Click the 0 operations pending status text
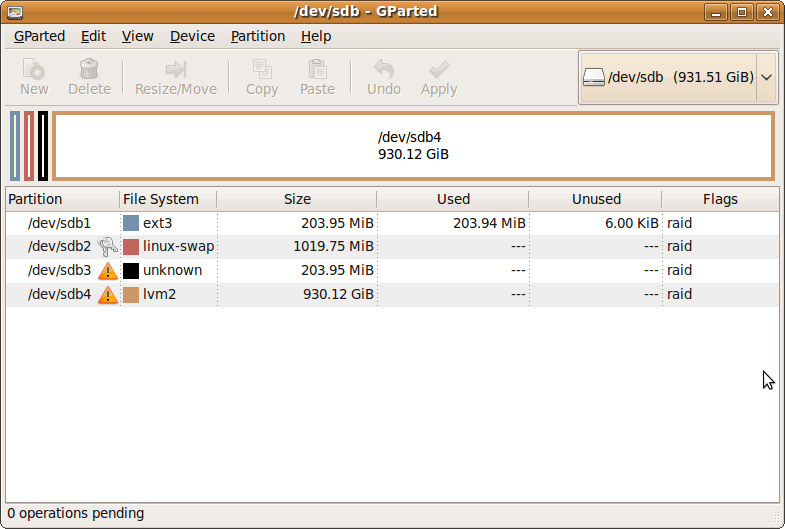 pos(76,513)
